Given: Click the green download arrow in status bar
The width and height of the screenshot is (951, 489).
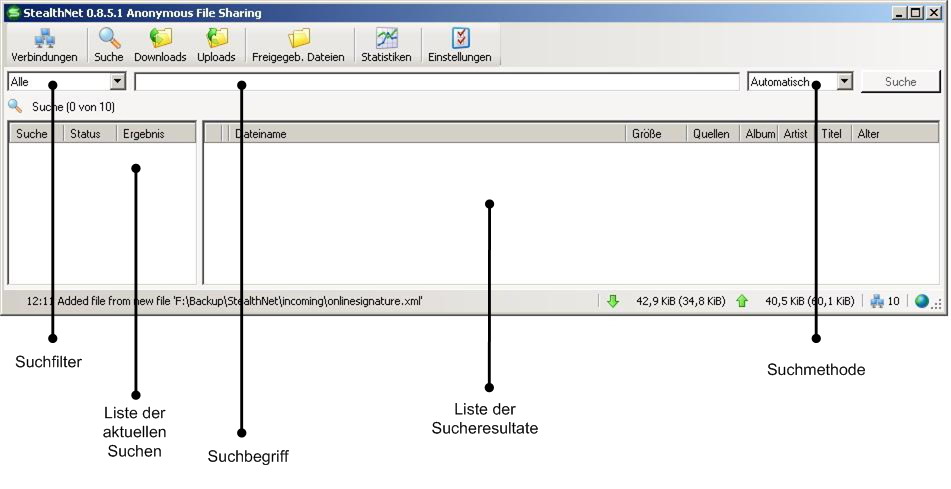Looking at the screenshot, I should [613, 301].
